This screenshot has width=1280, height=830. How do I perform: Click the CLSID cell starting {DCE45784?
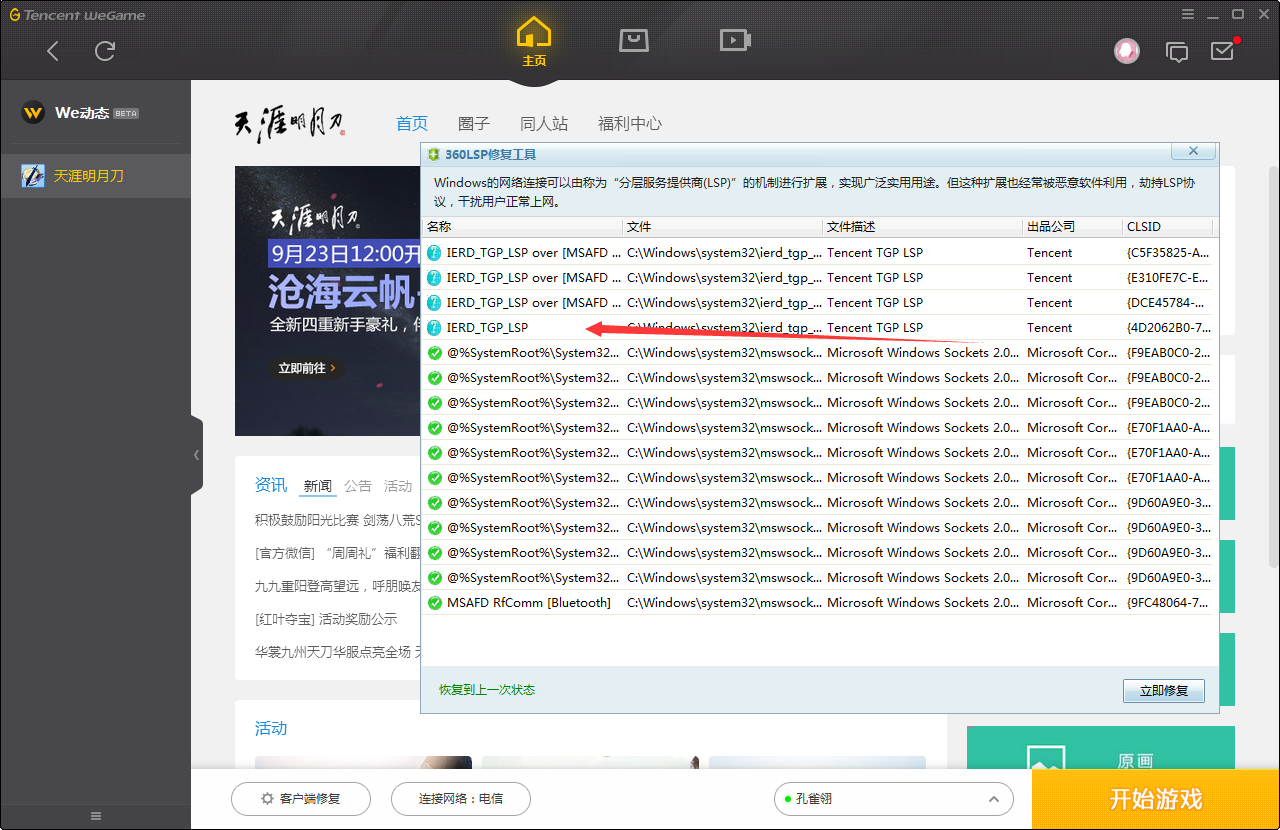click(1168, 303)
